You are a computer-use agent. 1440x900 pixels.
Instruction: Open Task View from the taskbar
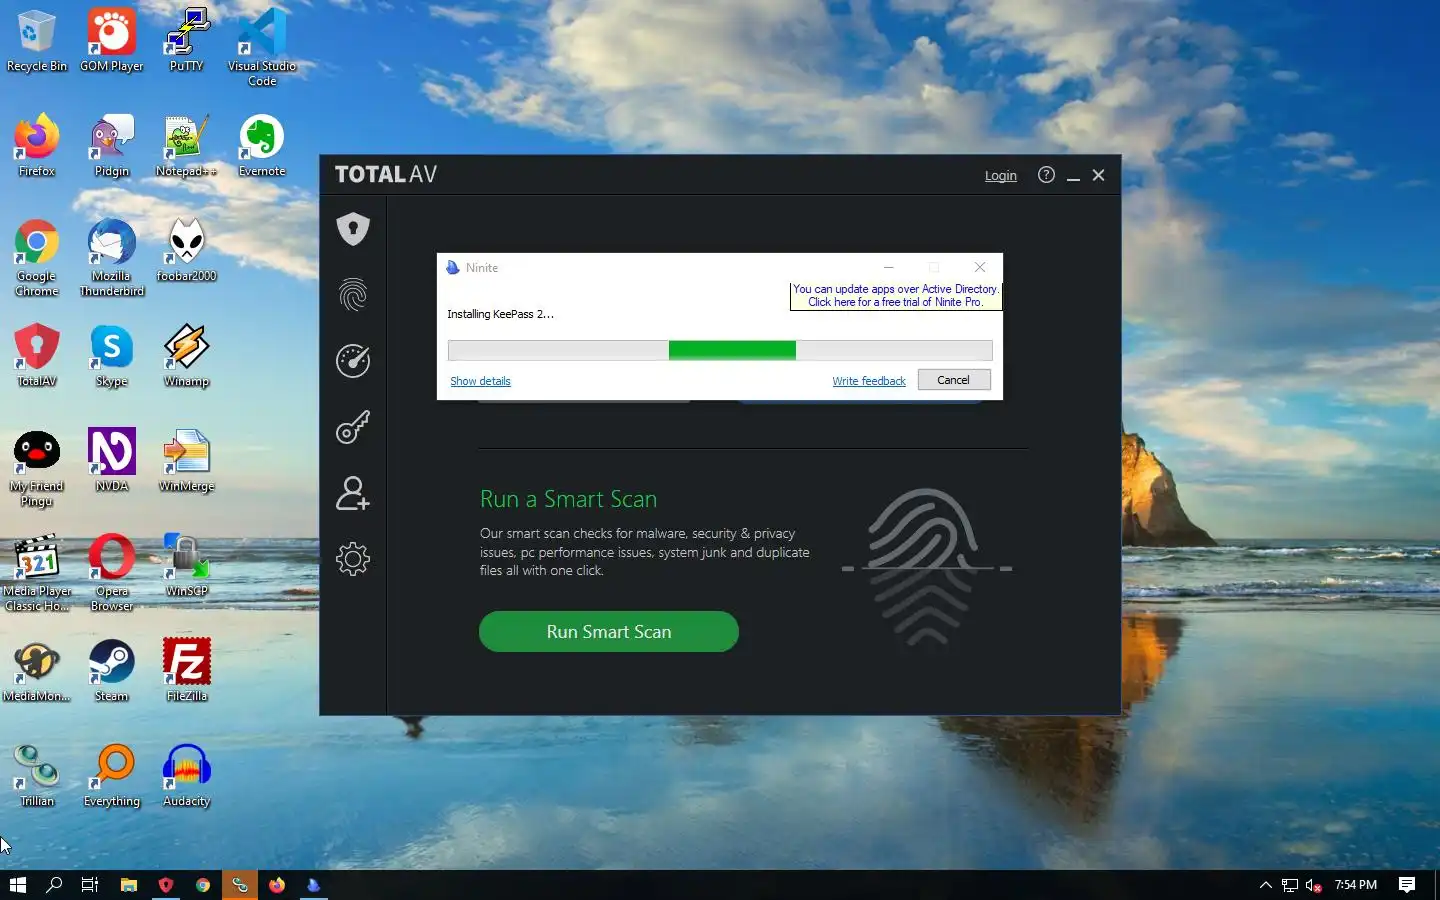[x=90, y=885]
